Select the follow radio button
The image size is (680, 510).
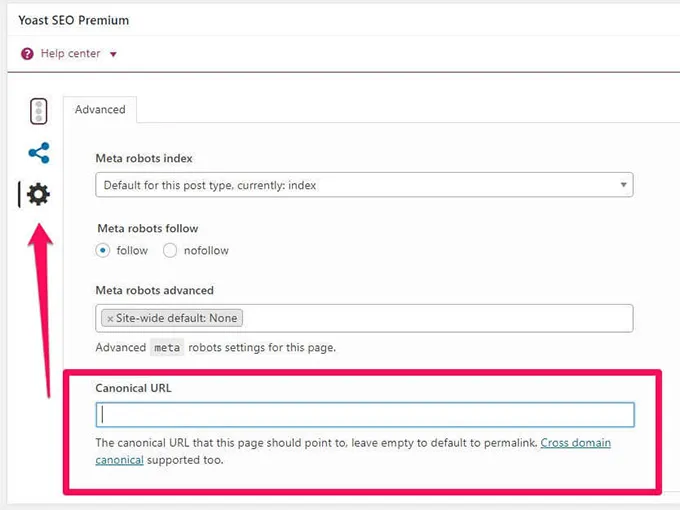104,250
